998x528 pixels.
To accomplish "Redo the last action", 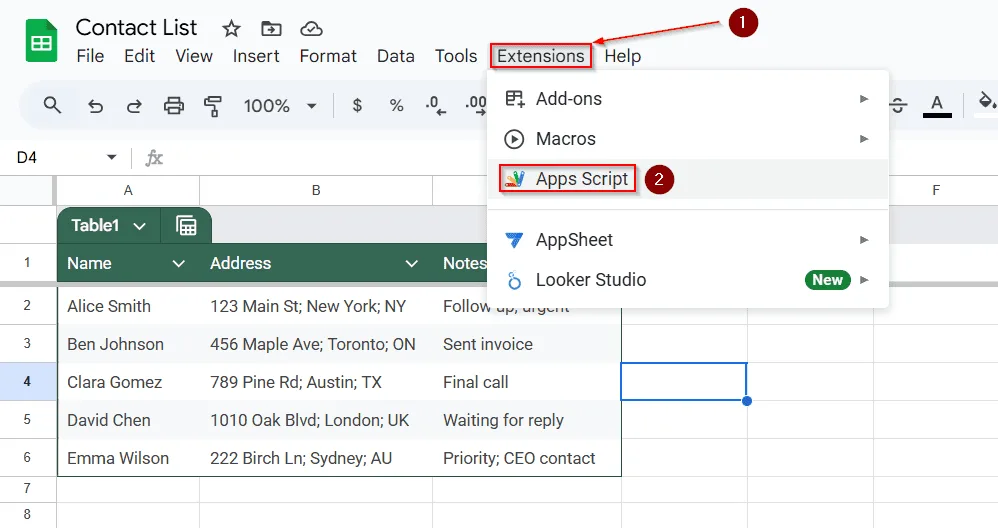I will point(134,106).
